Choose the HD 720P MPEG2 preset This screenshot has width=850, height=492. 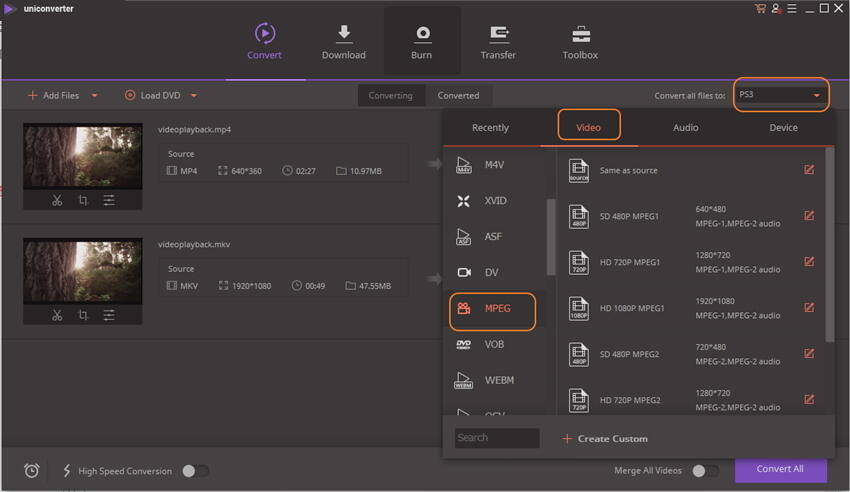point(691,399)
